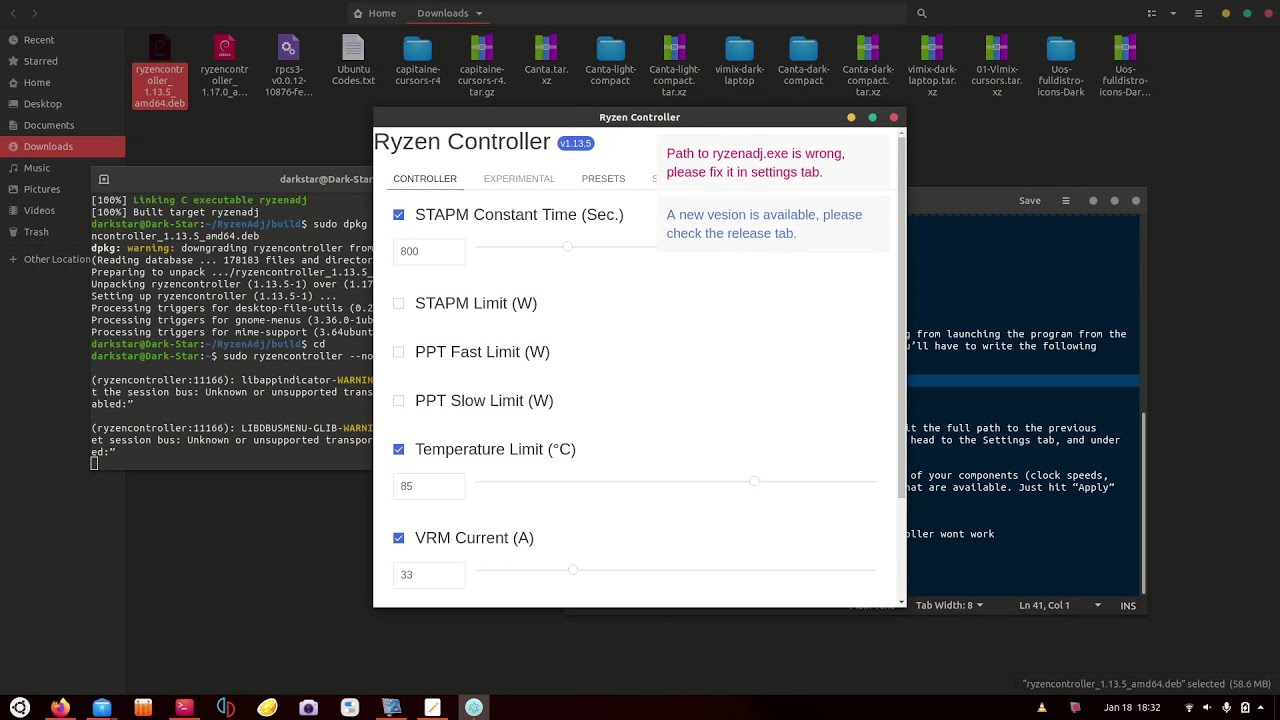Uncheck STAPM Constant Time checkbox
The image size is (1280, 720).
(399, 215)
